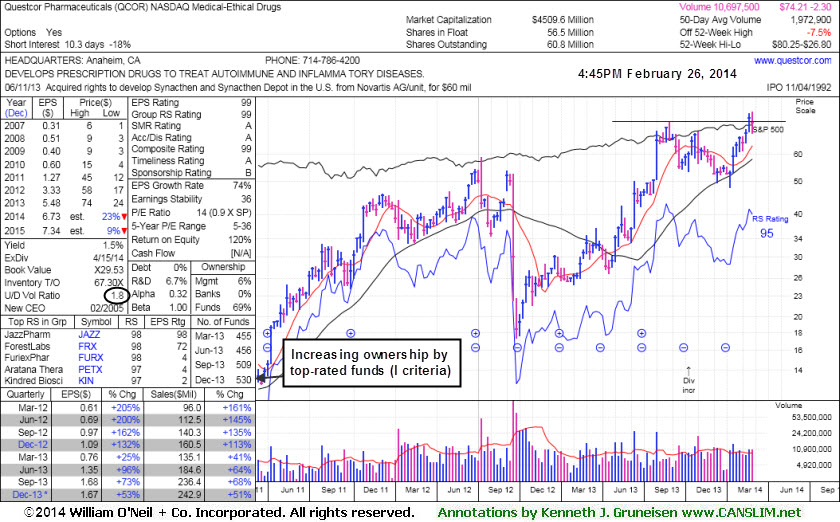
Task: Click the 'New CEO' row label
Action: click(25, 308)
